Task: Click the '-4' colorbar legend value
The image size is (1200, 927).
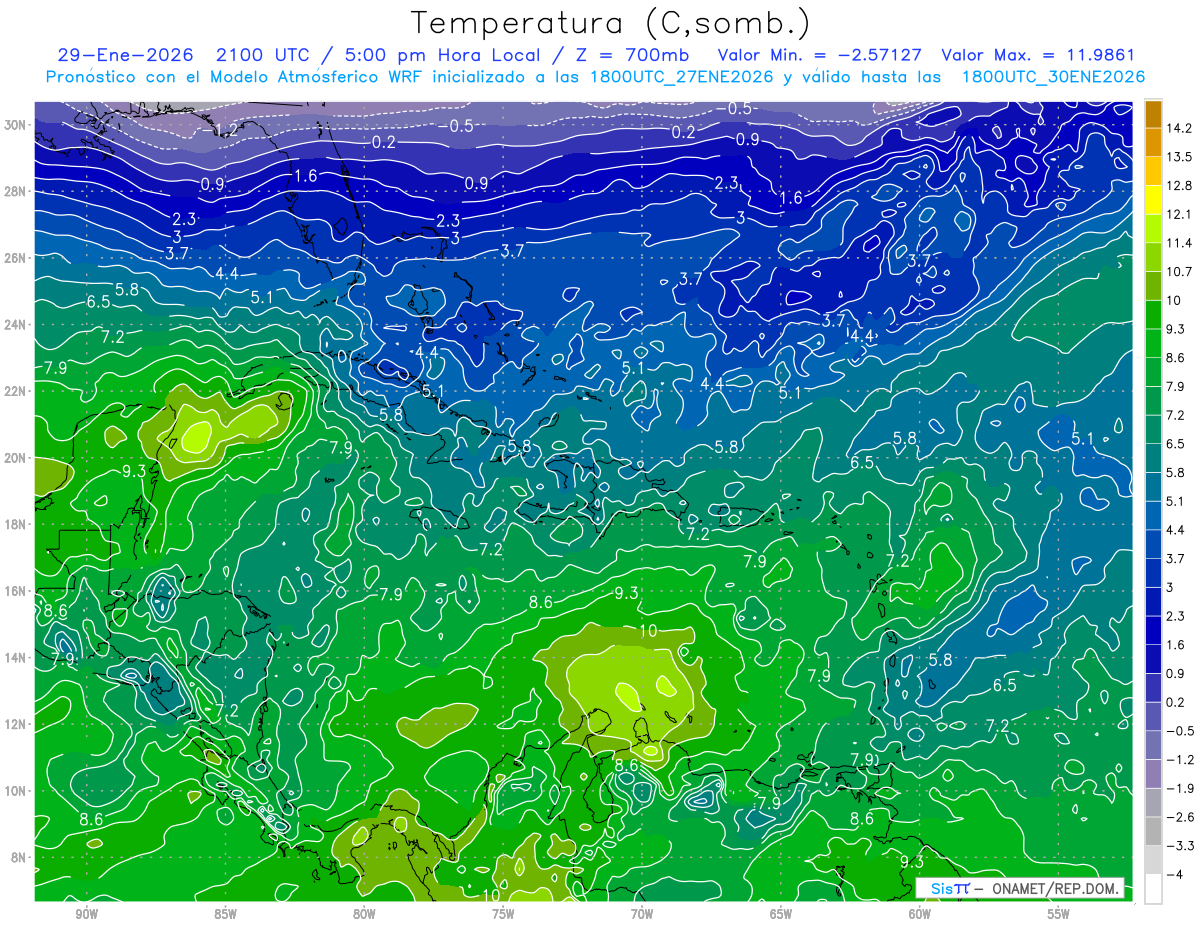Action: [1174, 874]
